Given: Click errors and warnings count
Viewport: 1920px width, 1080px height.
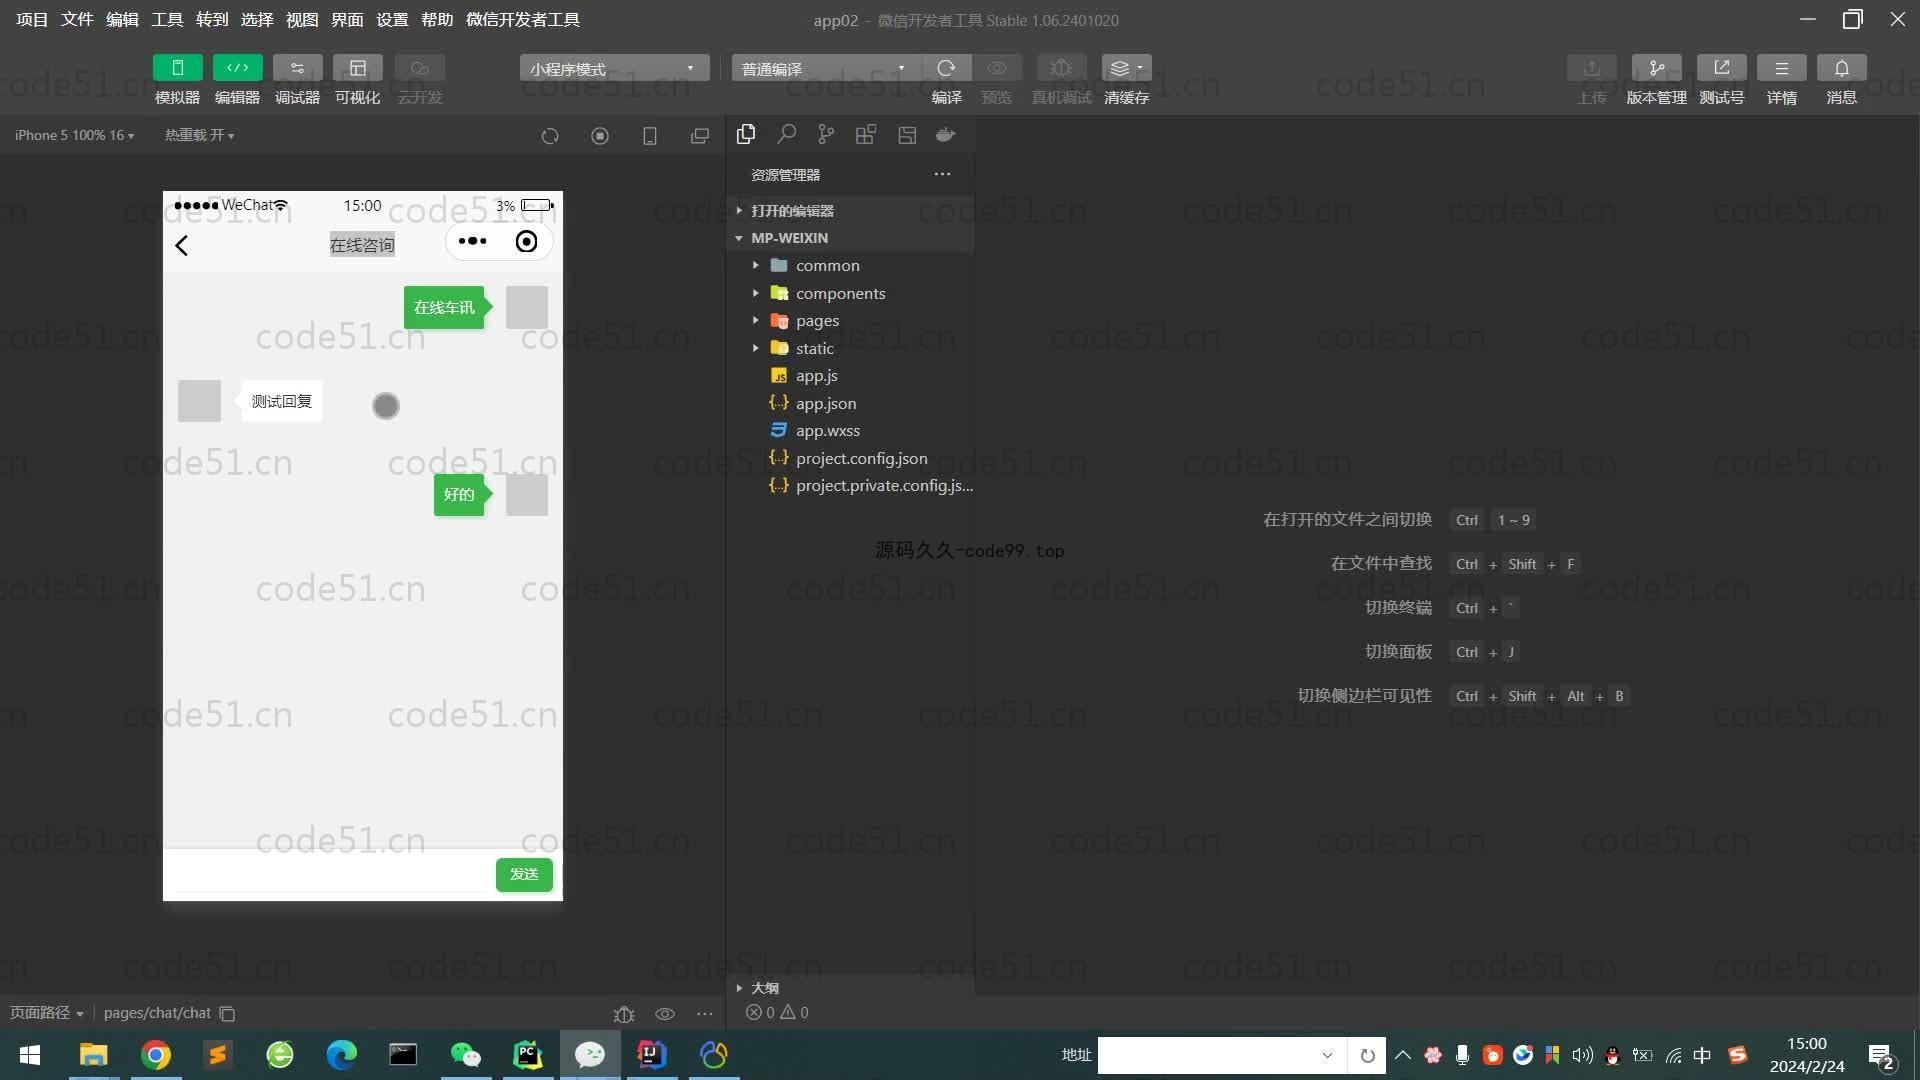Looking at the screenshot, I should point(777,1012).
